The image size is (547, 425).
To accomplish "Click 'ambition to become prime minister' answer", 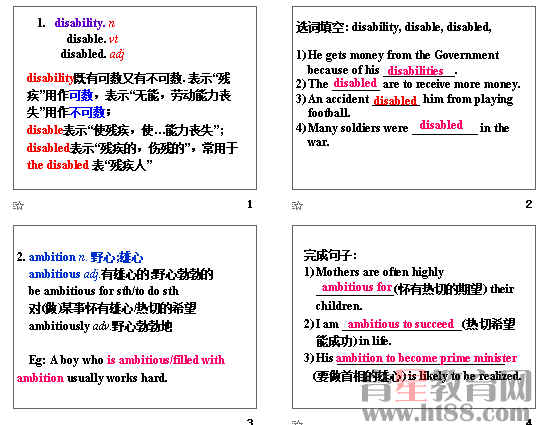I will [426, 358].
